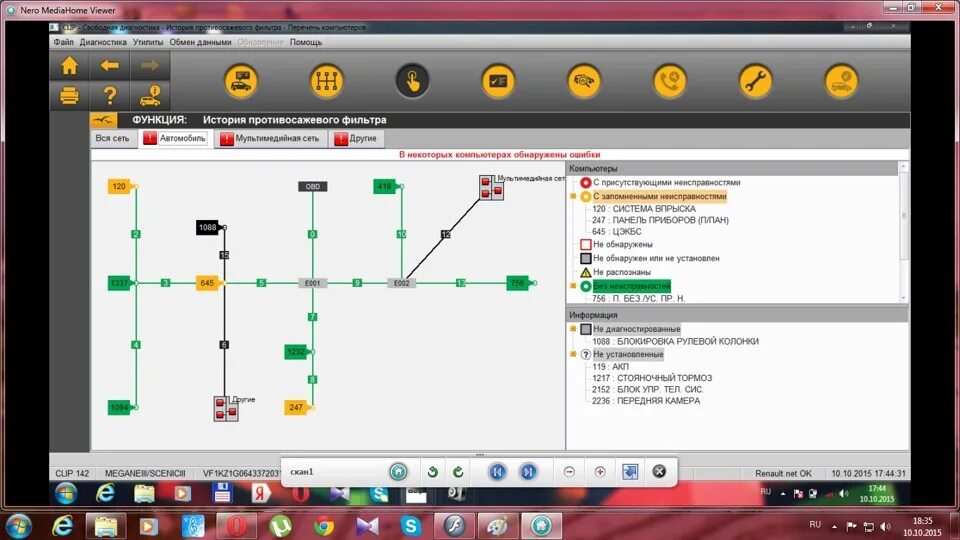The width and height of the screenshot is (960, 540).
Task: Click the OBD node in diagram
Action: (313, 186)
